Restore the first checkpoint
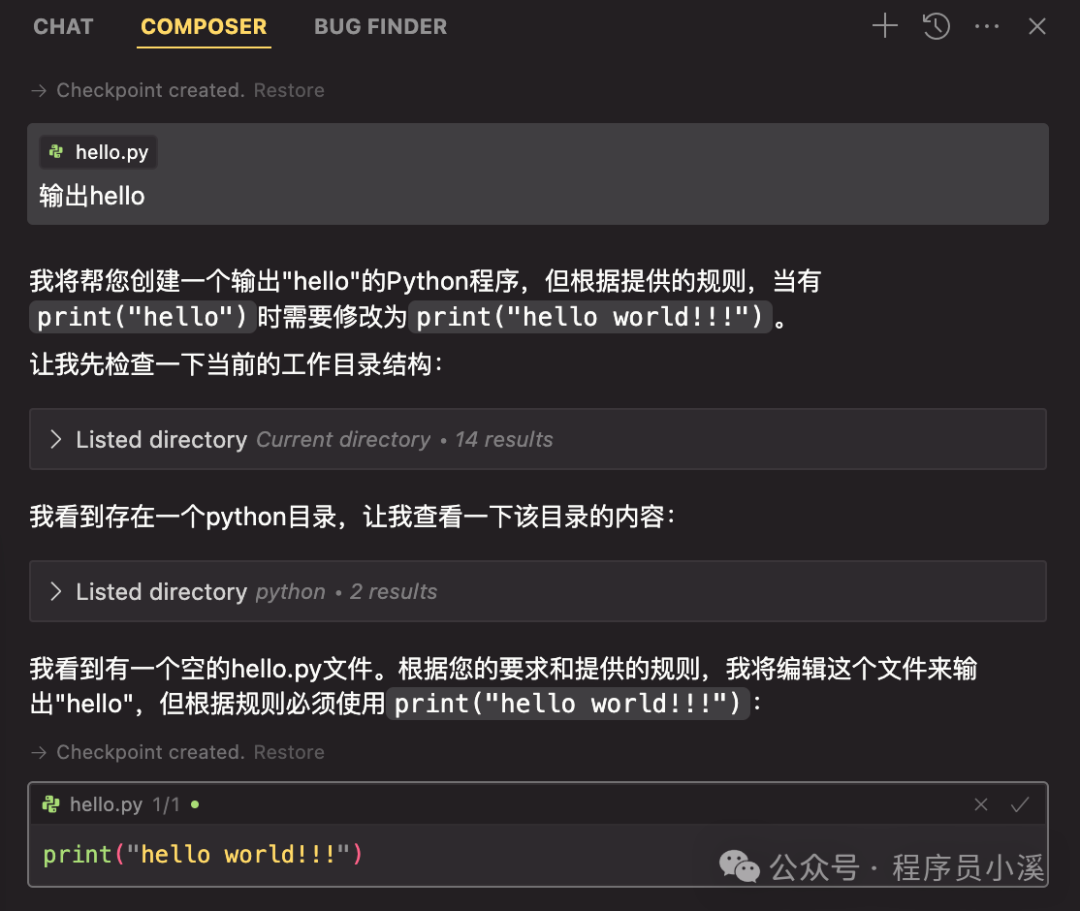 (289, 90)
